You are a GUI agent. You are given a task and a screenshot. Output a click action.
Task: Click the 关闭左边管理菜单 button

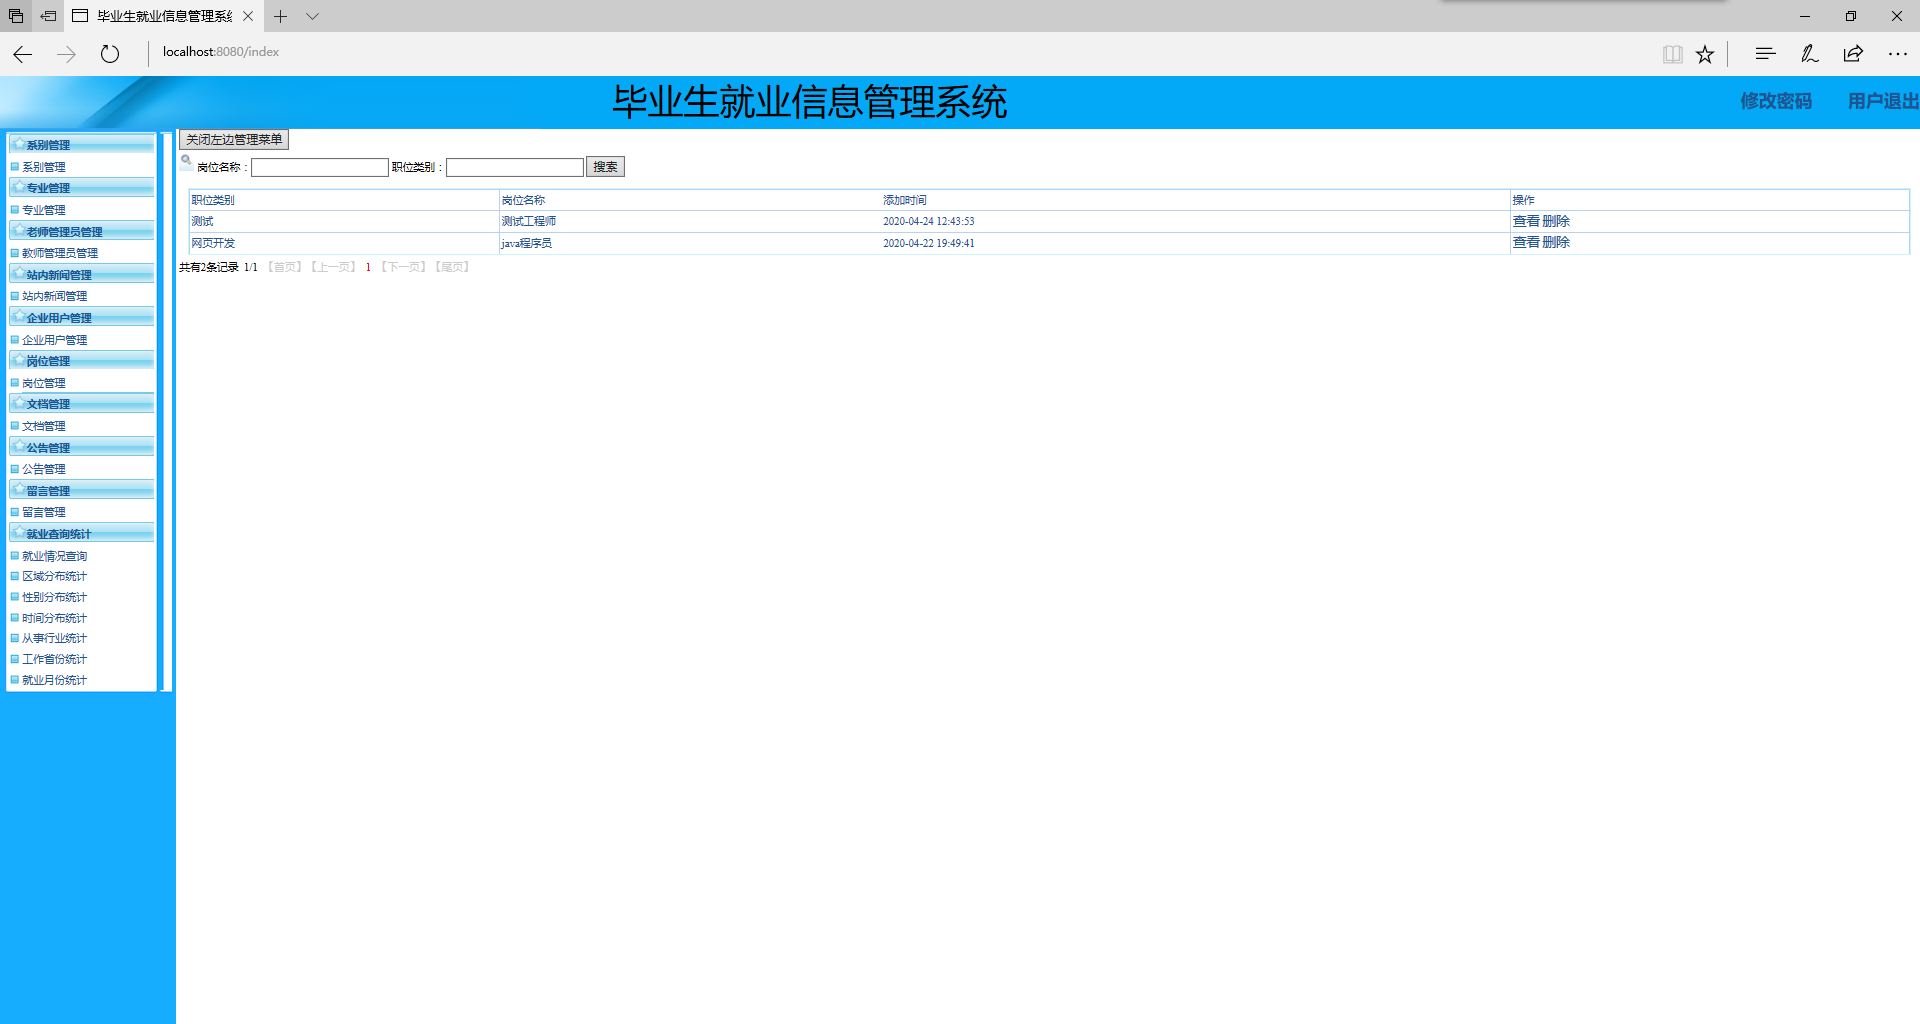coord(234,140)
